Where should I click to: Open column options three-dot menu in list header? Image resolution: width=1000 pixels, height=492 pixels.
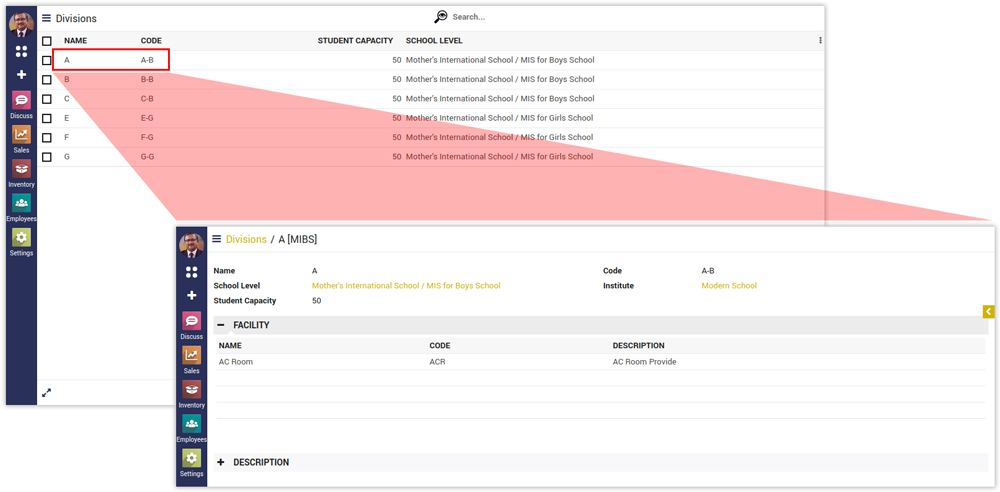tap(820, 41)
